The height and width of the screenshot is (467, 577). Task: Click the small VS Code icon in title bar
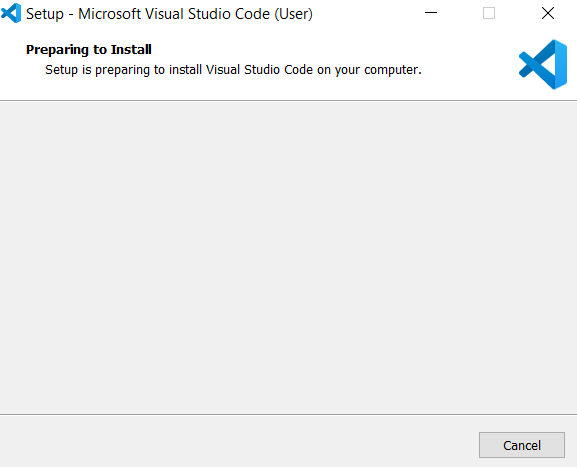11,13
